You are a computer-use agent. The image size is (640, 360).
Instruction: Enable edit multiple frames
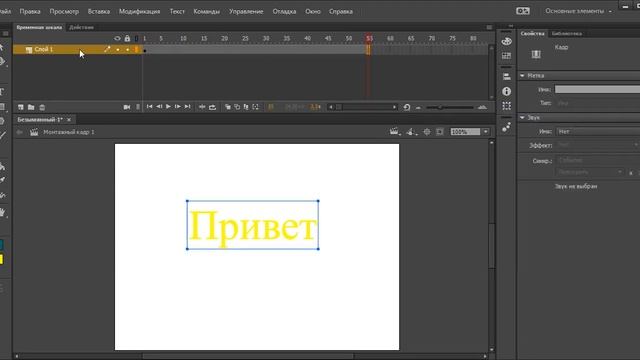[x=246, y=107]
